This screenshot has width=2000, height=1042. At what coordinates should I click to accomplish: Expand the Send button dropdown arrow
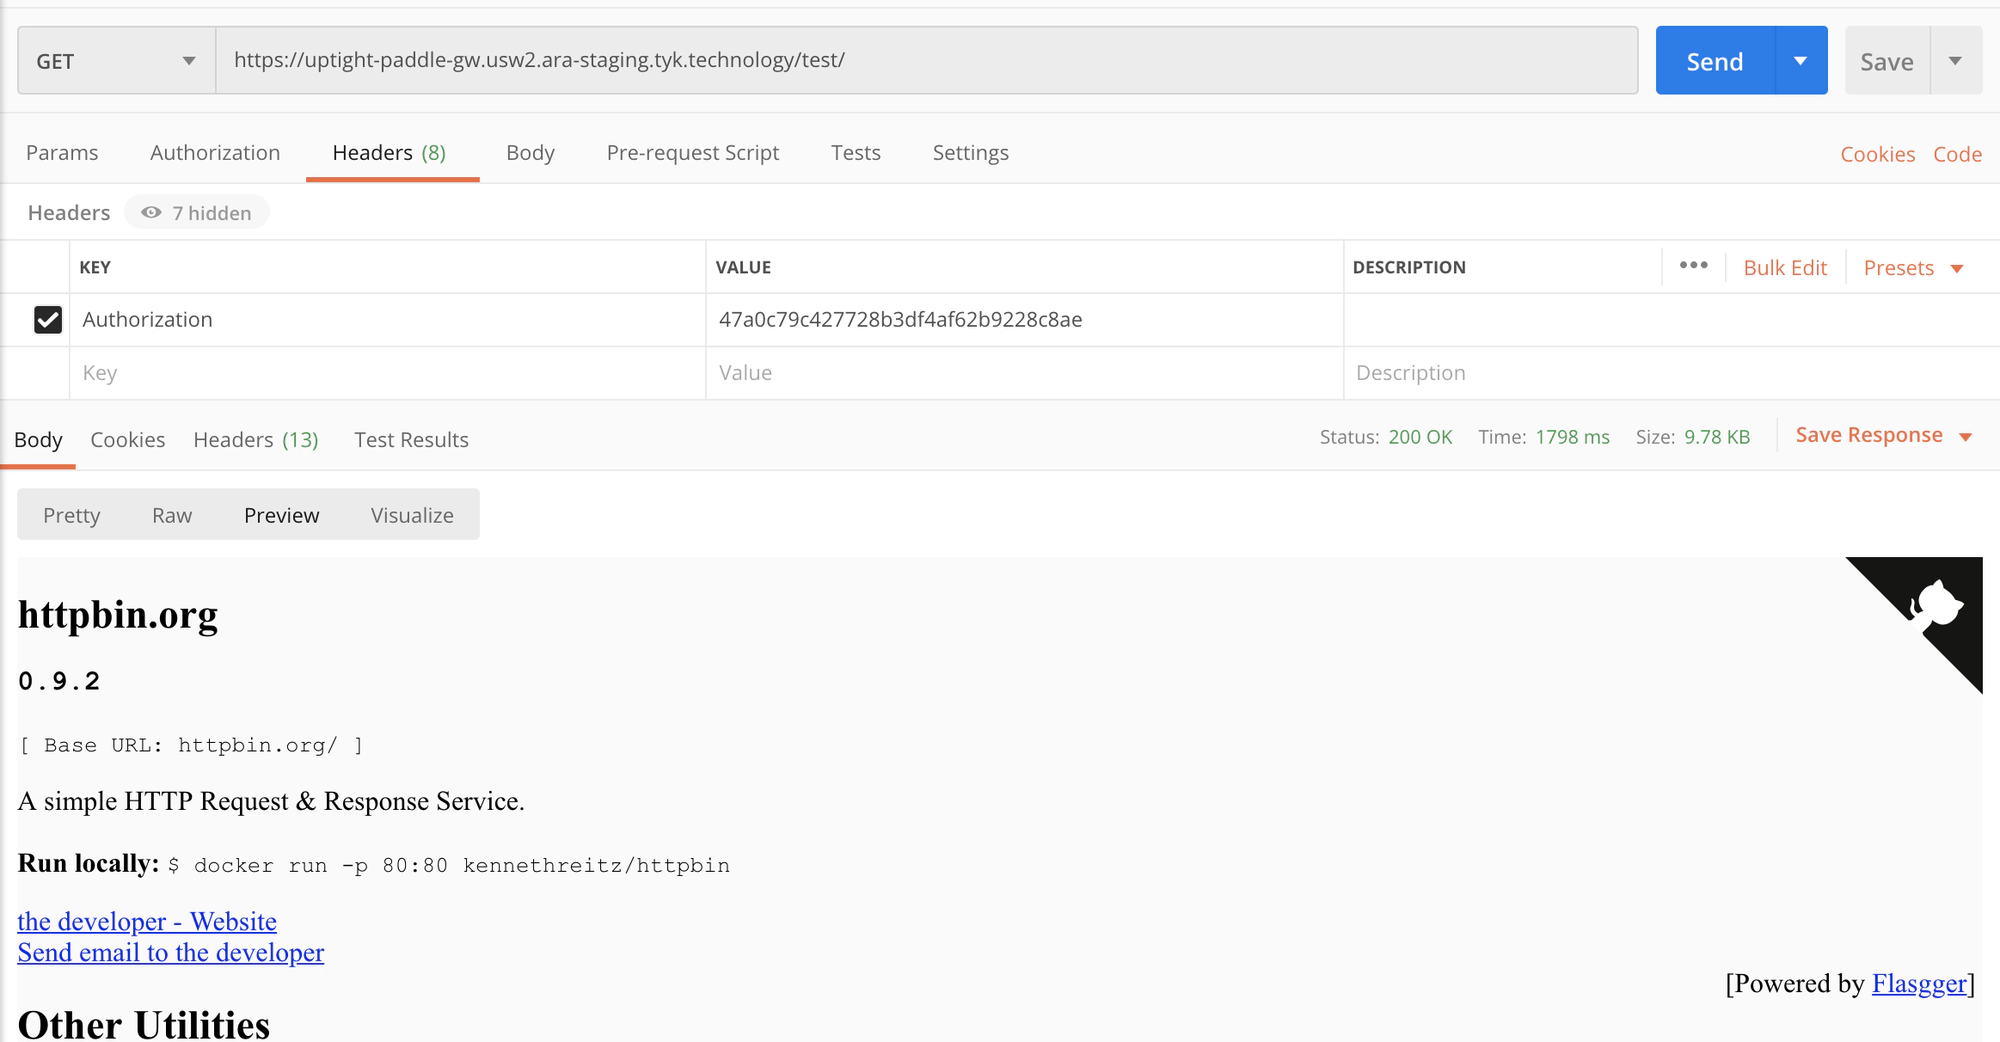click(1800, 61)
